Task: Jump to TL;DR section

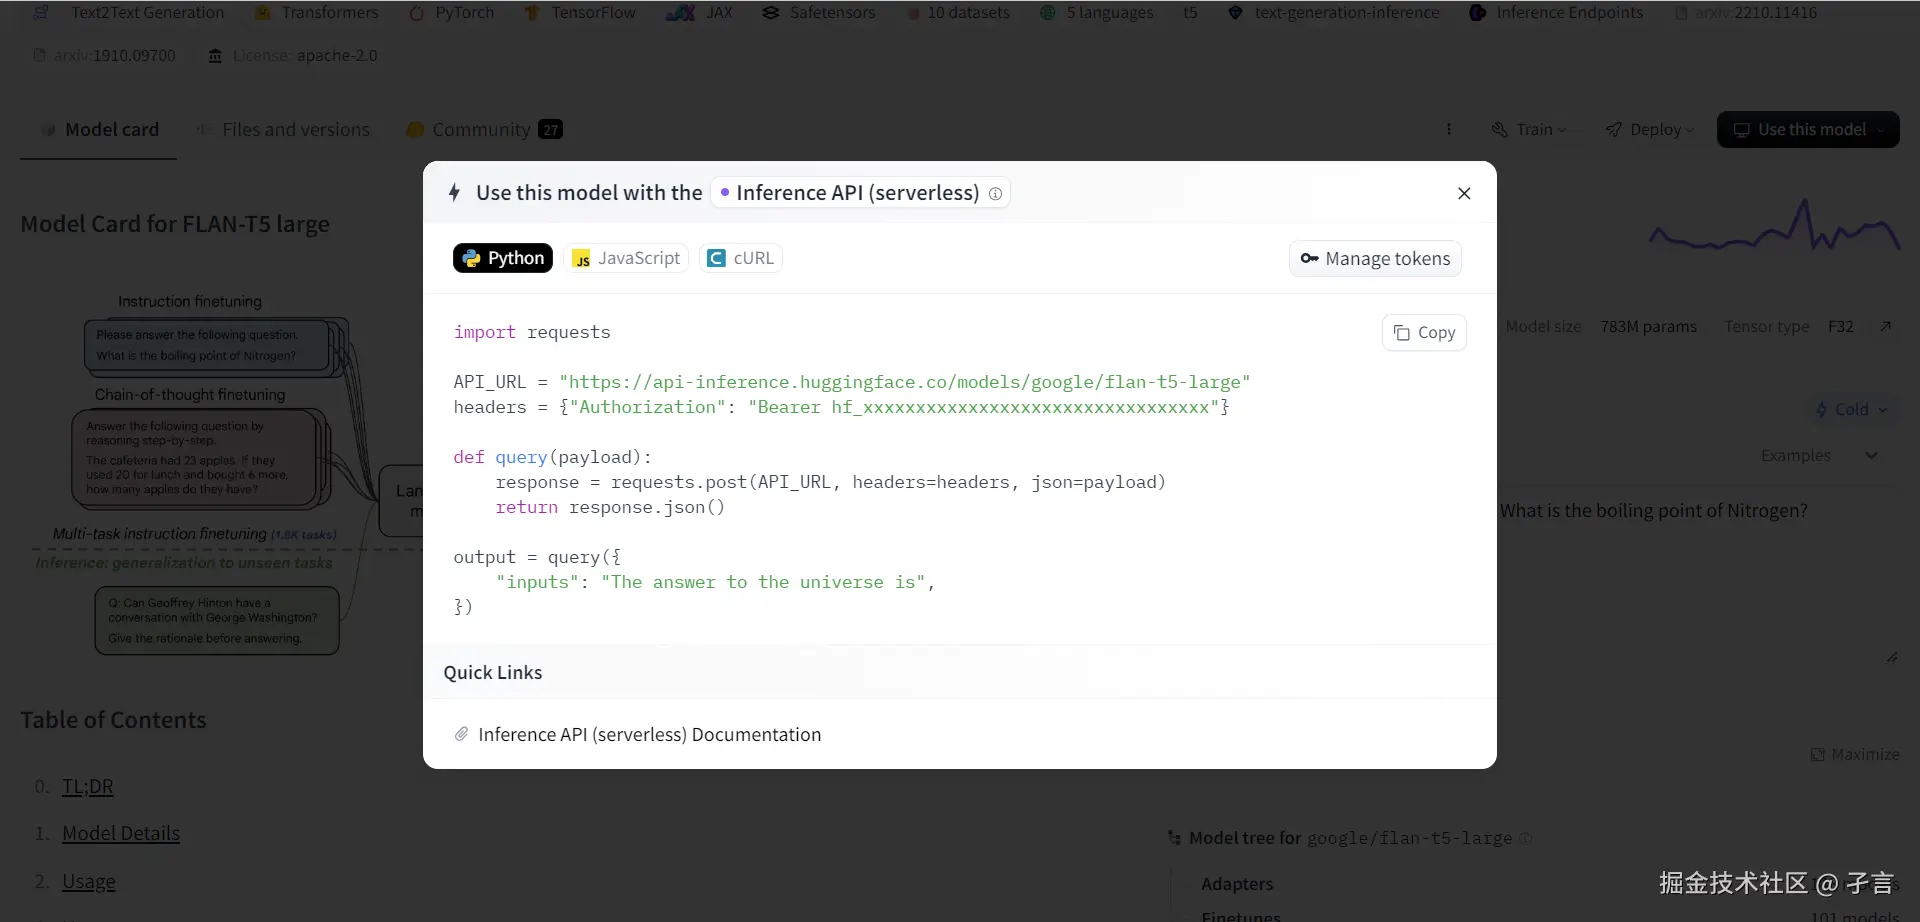Action: 88,787
